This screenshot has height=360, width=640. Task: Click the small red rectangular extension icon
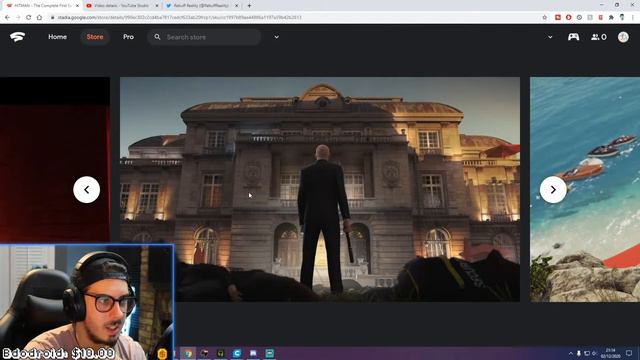coord(600,18)
